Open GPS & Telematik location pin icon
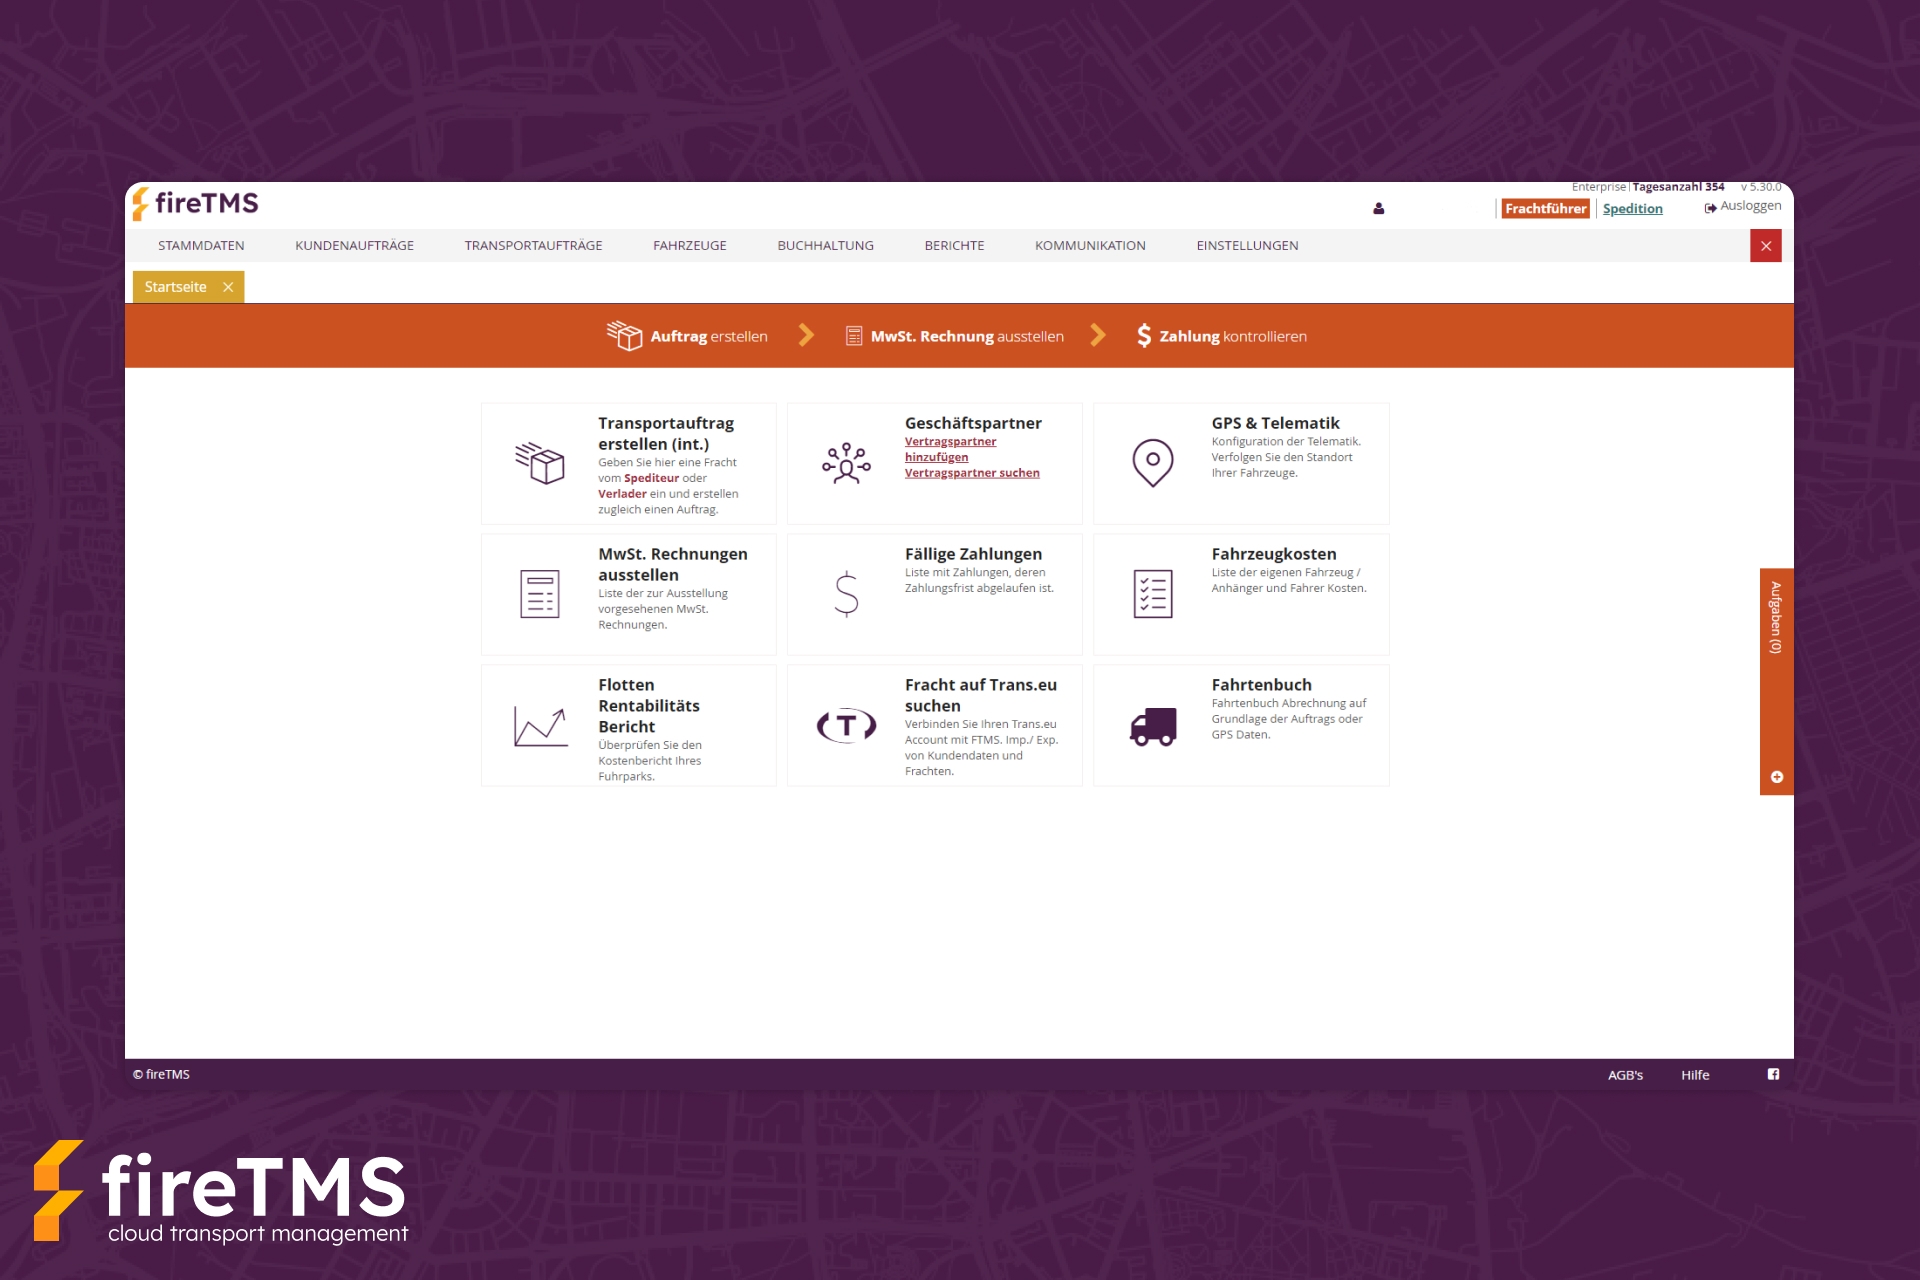This screenshot has height=1280, width=1920. coord(1152,463)
